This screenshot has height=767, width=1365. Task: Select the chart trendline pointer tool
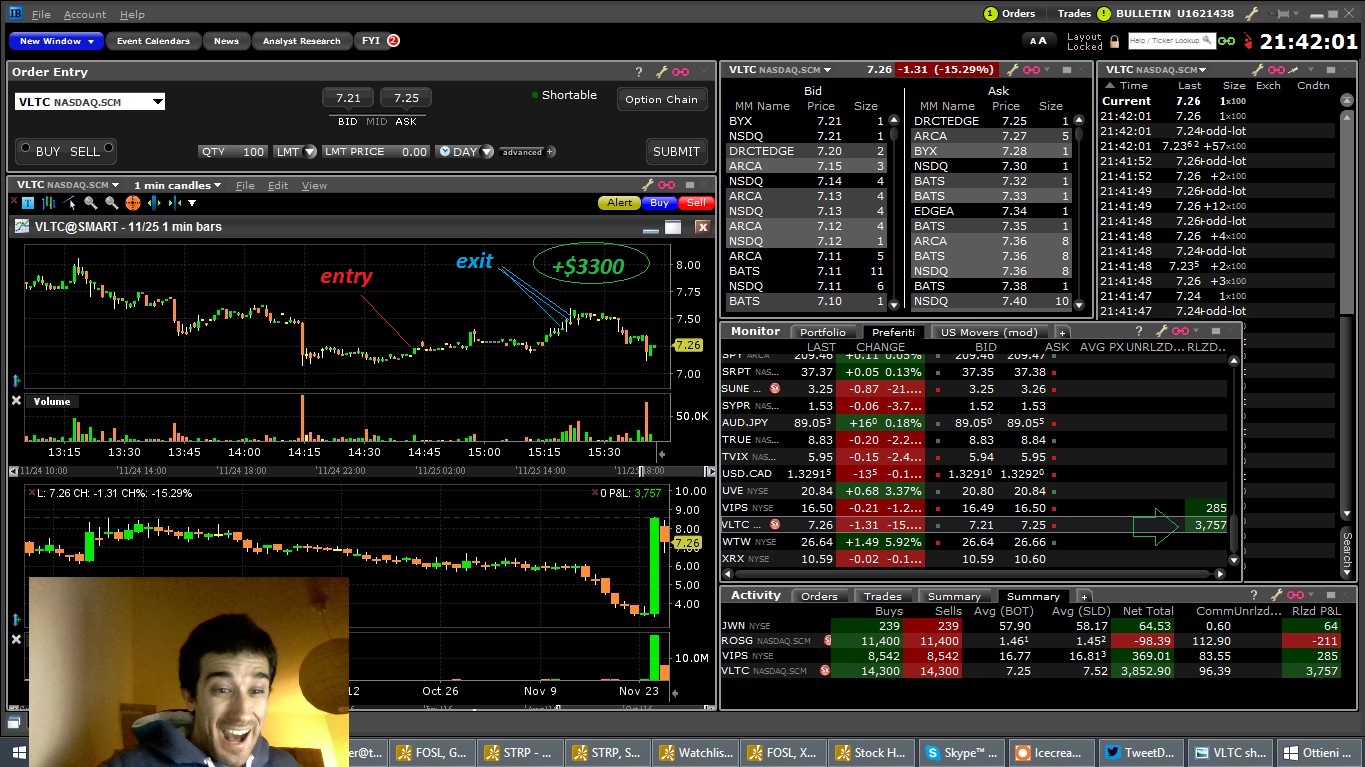(x=69, y=203)
